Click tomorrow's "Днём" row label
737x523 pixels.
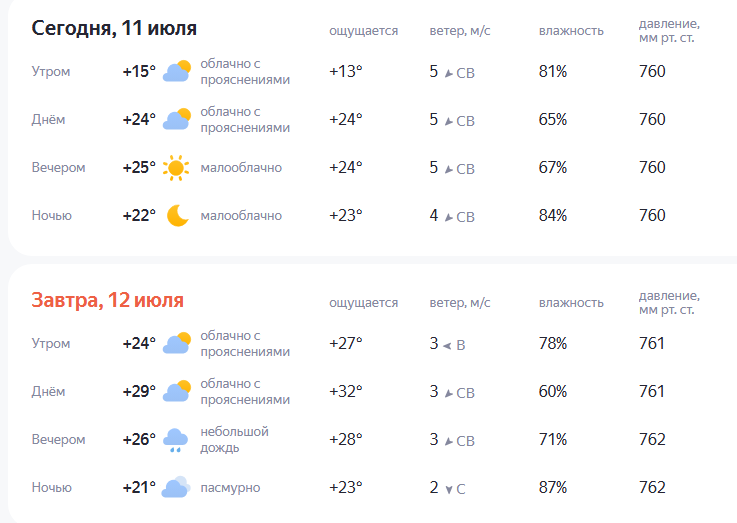pos(48,392)
